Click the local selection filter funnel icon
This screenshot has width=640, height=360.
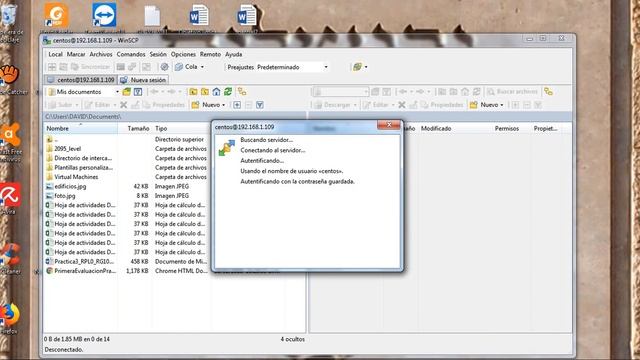(260, 105)
